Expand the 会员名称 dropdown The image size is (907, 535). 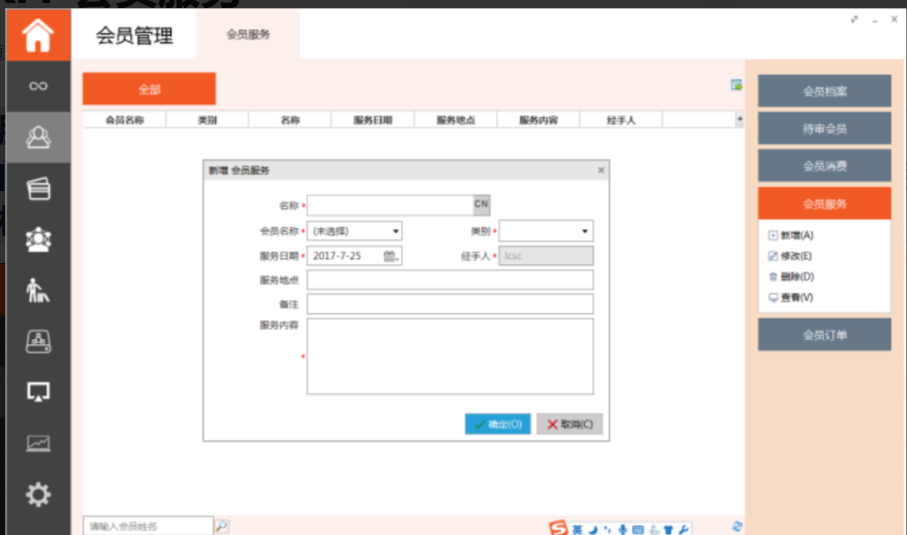coord(395,231)
